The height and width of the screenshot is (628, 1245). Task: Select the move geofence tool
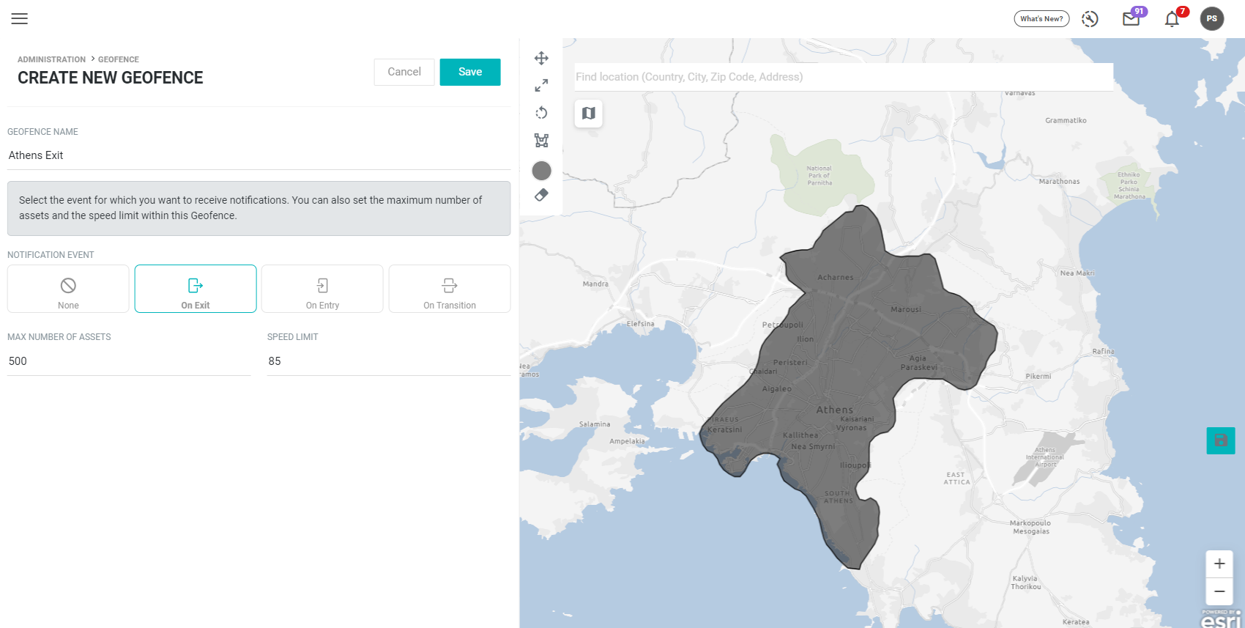pyautogui.click(x=541, y=58)
